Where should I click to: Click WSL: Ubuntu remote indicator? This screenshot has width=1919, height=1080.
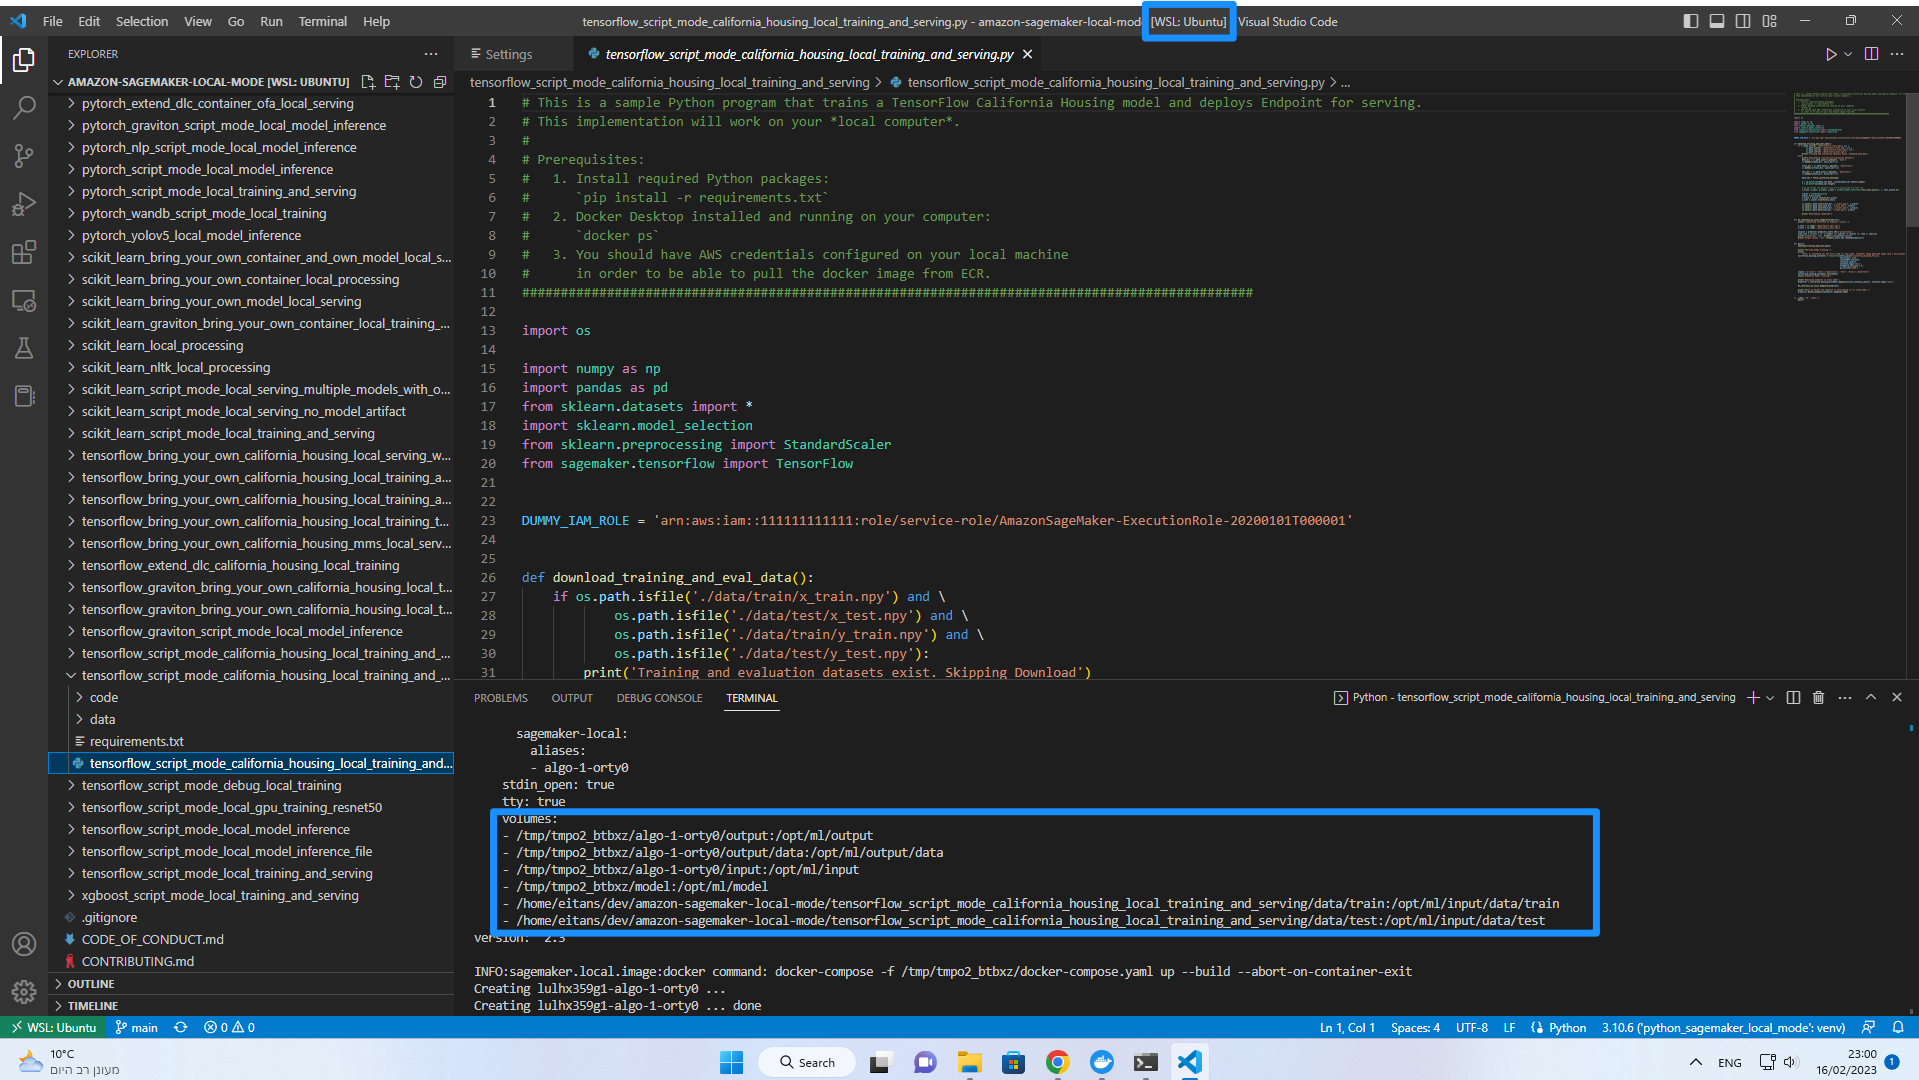pyautogui.click(x=54, y=1027)
